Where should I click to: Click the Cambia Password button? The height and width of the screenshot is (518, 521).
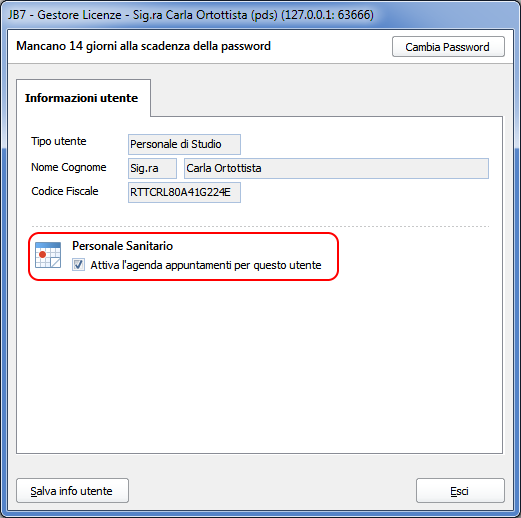coord(448,47)
